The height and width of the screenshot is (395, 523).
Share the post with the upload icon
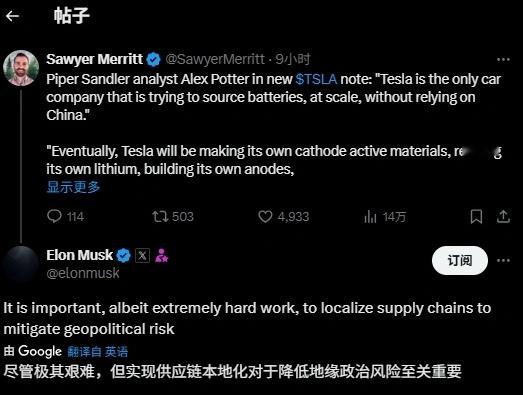[503, 216]
